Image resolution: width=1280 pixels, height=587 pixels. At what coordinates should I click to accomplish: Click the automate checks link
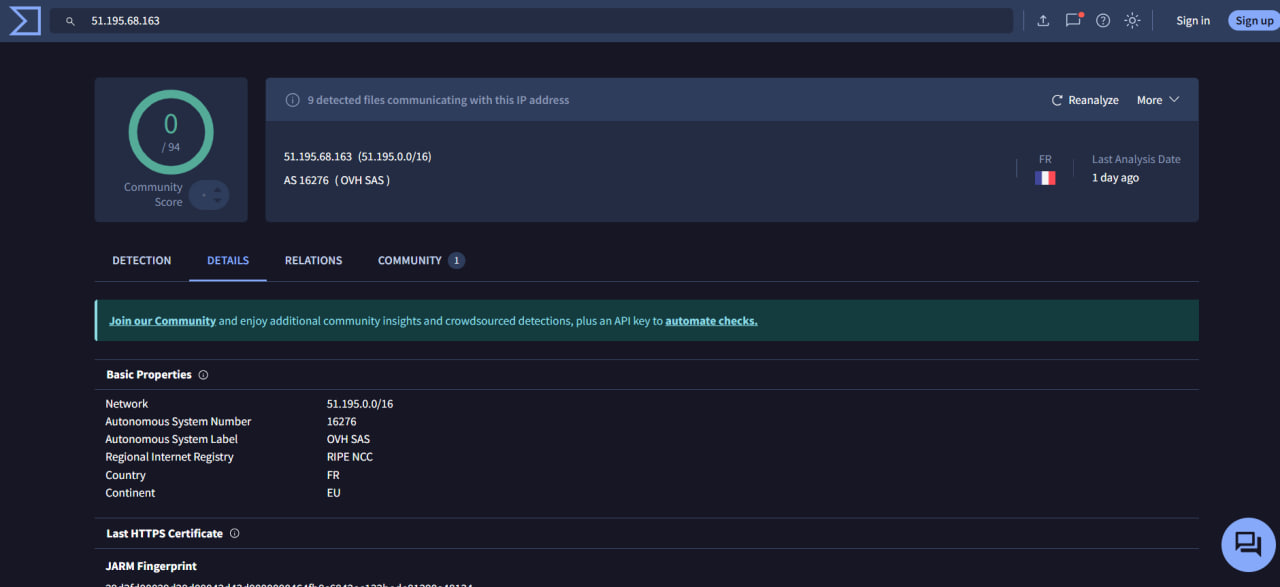(710, 320)
